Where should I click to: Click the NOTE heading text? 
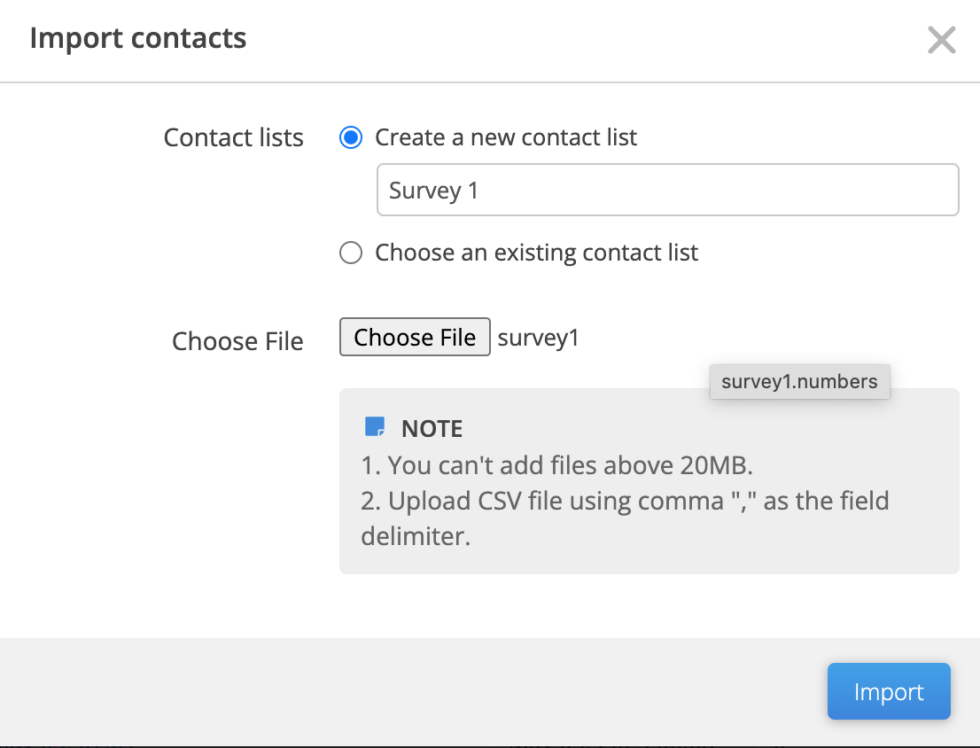tap(432, 429)
